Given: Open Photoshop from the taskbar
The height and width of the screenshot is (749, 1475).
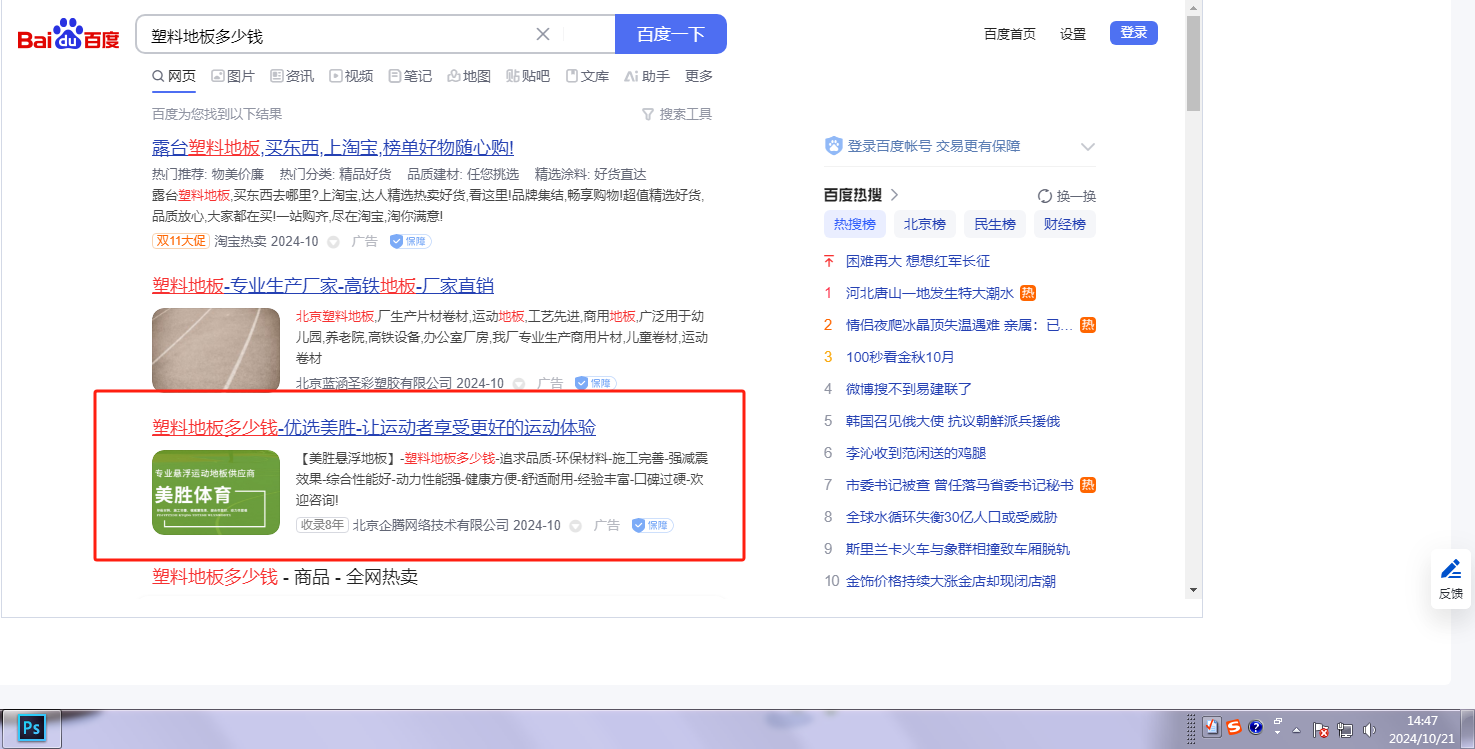Looking at the screenshot, I should click(31, 727).
